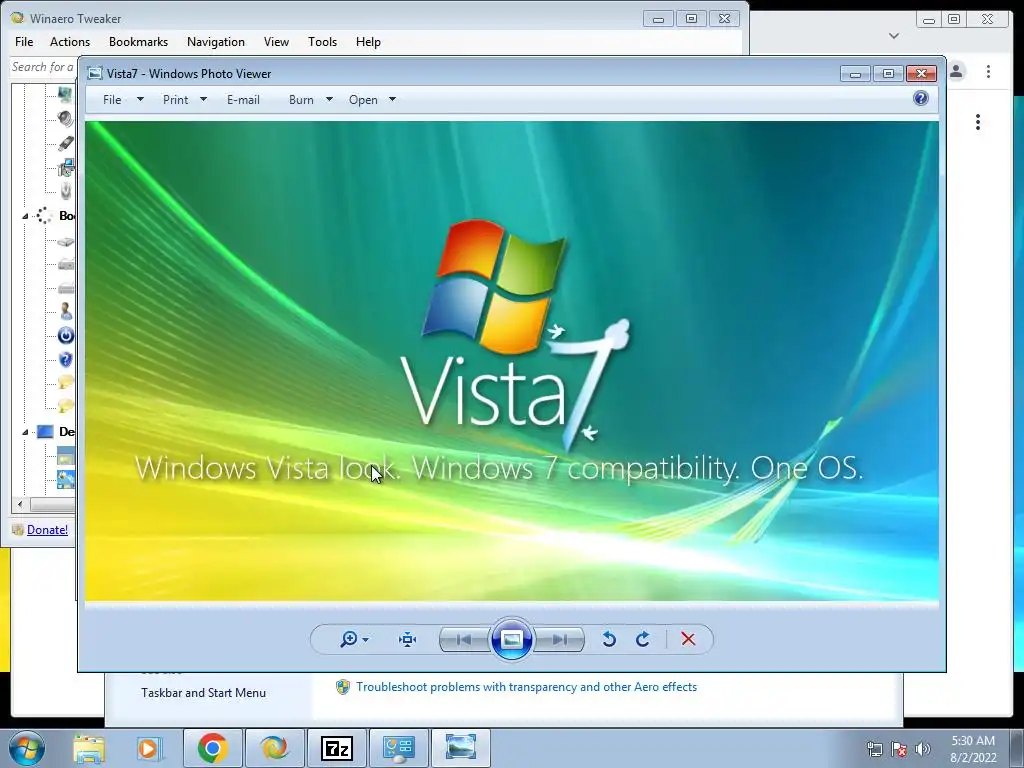Open the Burn dropdown in Photo Viewer
Viewport: 1024px width, 768px height.
pos(311,100)
